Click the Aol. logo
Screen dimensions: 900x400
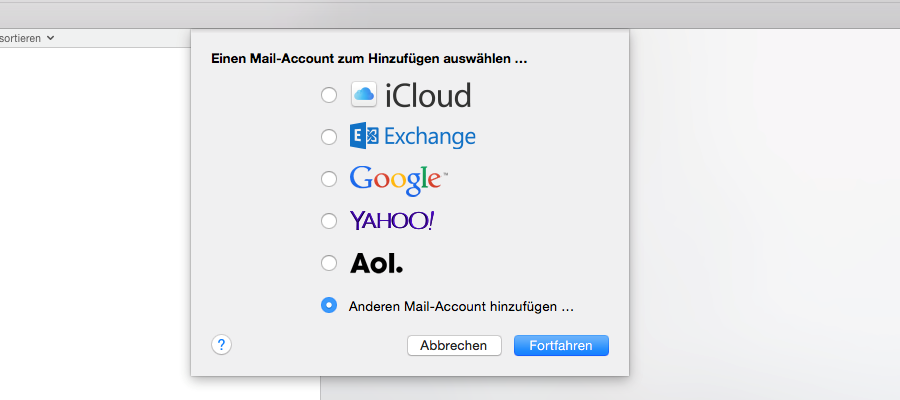377,263
